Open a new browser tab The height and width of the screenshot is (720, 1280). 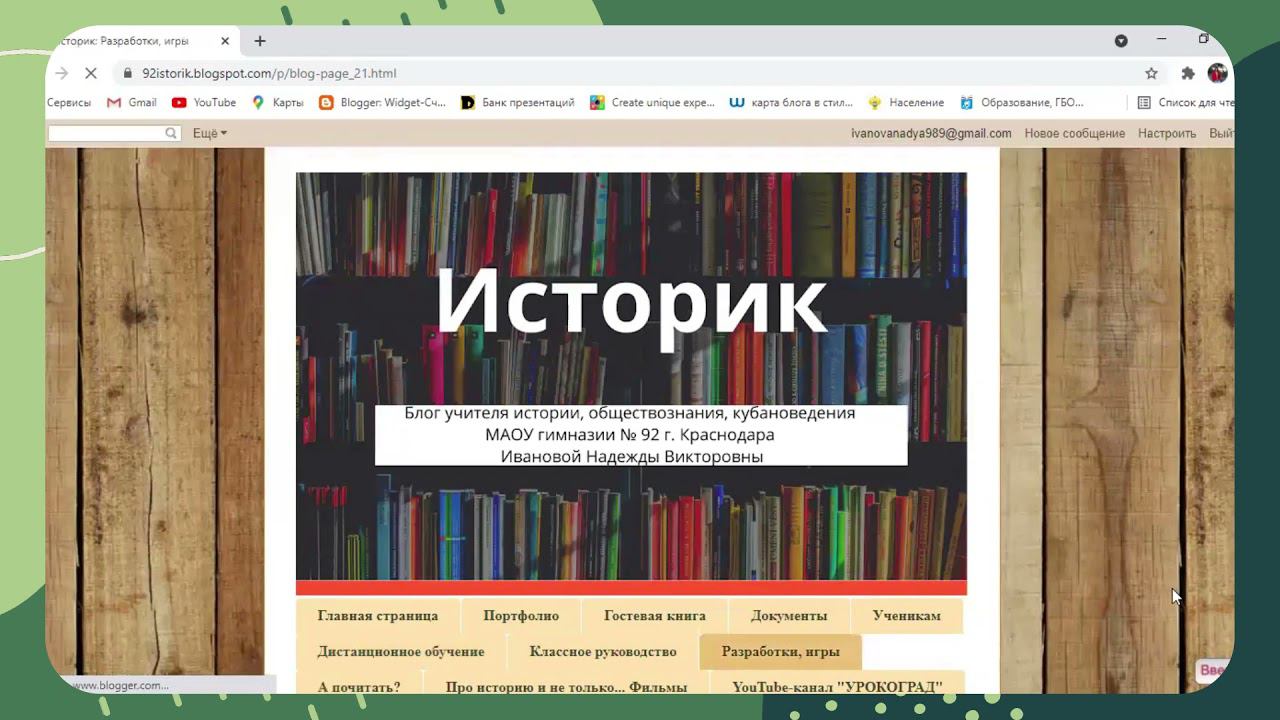pos(260,41)
